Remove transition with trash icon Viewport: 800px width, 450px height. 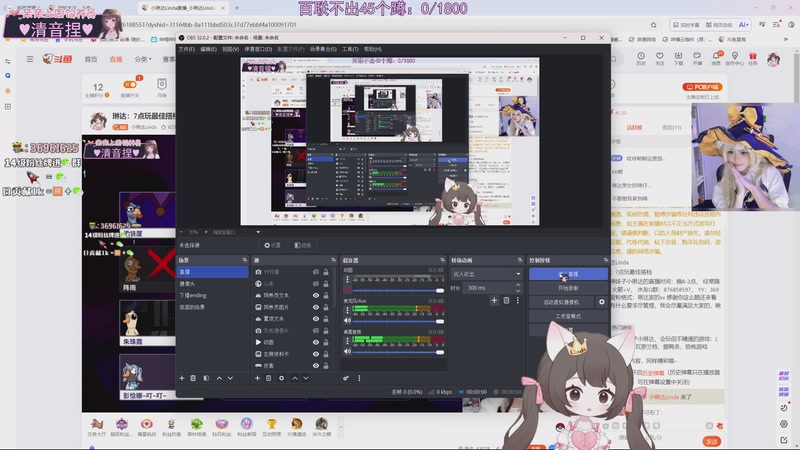coord(506,301)
